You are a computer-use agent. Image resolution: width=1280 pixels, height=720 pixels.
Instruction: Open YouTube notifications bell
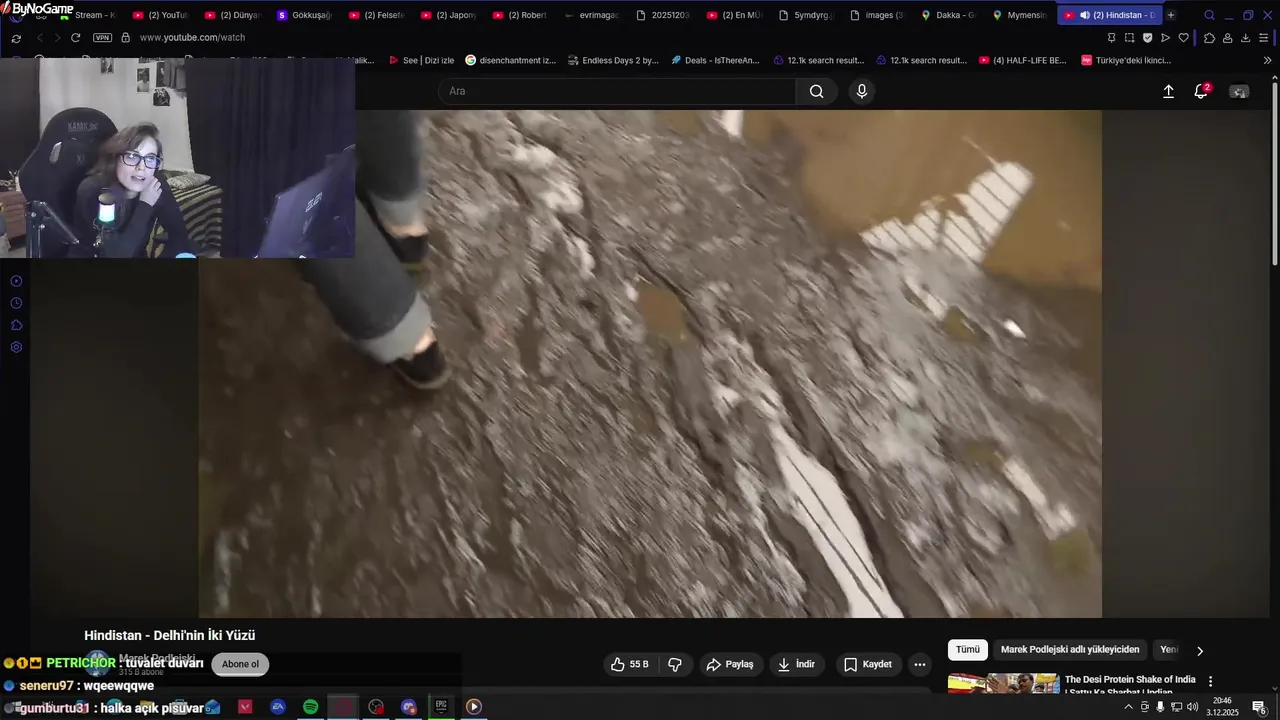[x=1201, y=91]
